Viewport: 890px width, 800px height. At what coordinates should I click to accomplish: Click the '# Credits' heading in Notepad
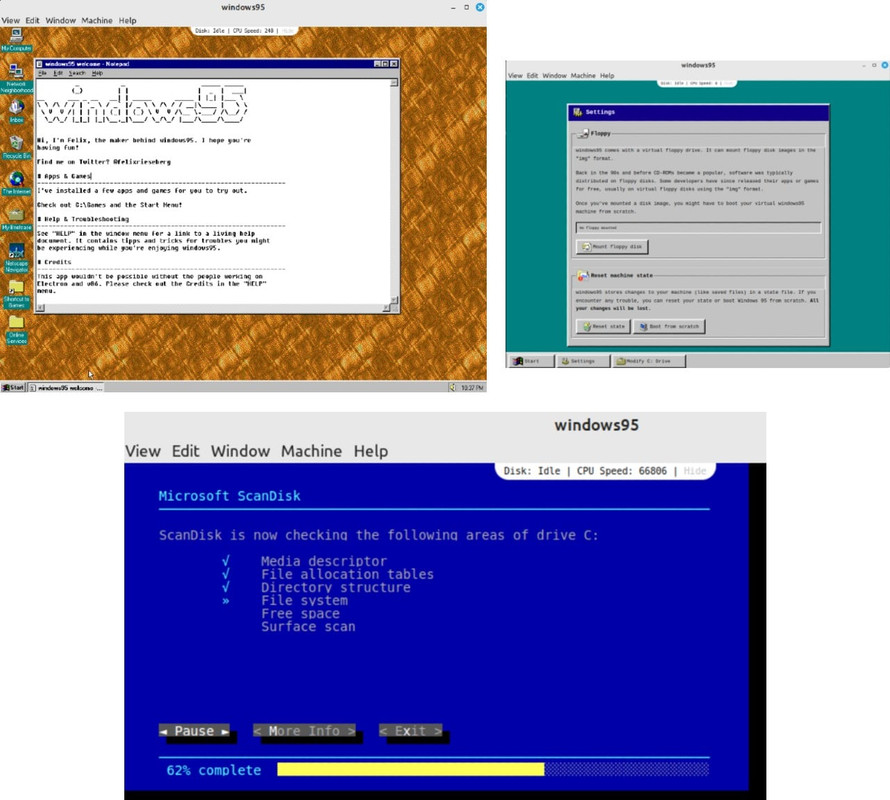(x=54, y=262)
